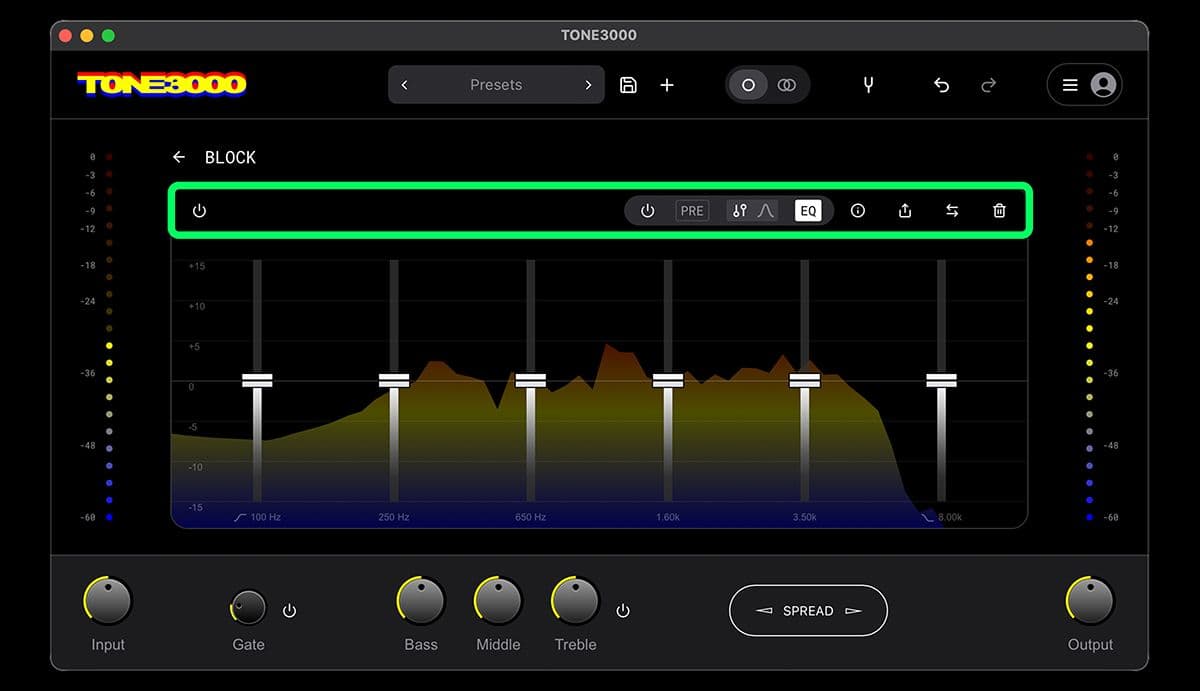Click the 650 Hz EQ slider handle
Image resolution: width=1200 pixels, height=691 pixels.
(x=530, y=381)
